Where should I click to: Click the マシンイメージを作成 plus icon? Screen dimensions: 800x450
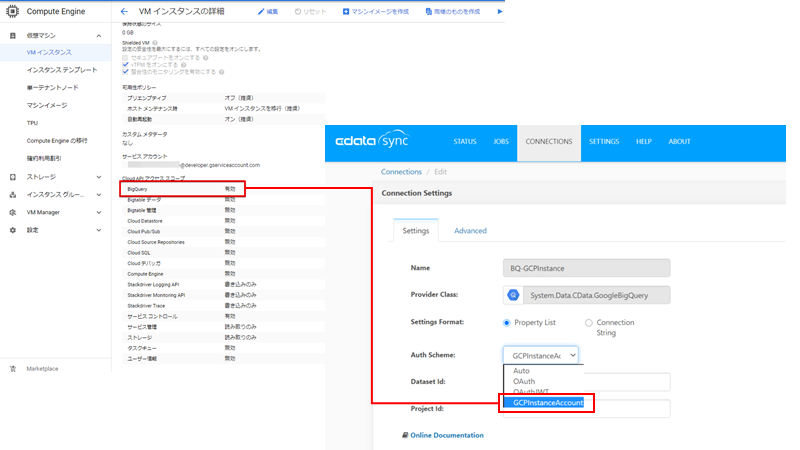[346, 12]
